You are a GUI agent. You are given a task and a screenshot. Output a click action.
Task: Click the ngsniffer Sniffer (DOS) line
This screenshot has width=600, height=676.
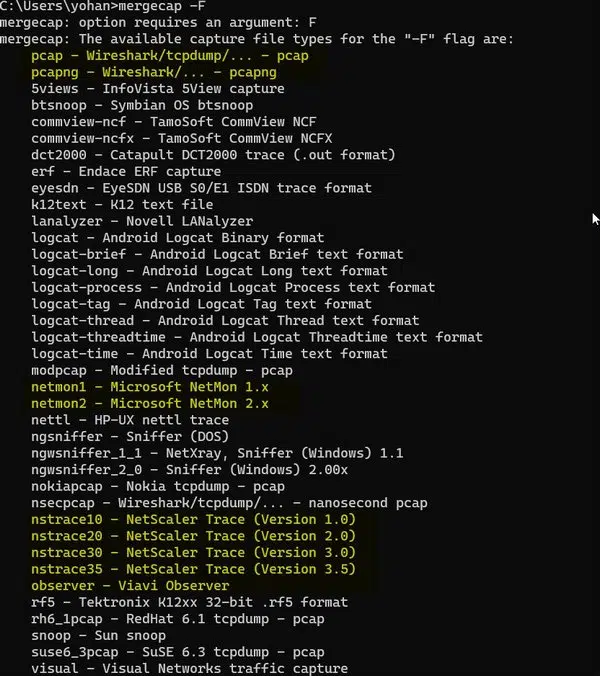point(130,436)
